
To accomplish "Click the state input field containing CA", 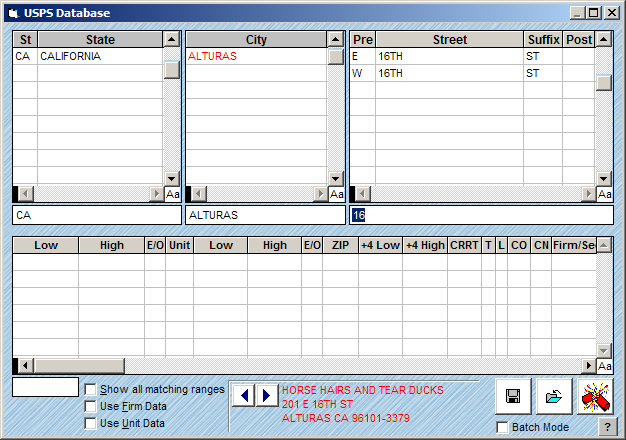I will (97, 215).
